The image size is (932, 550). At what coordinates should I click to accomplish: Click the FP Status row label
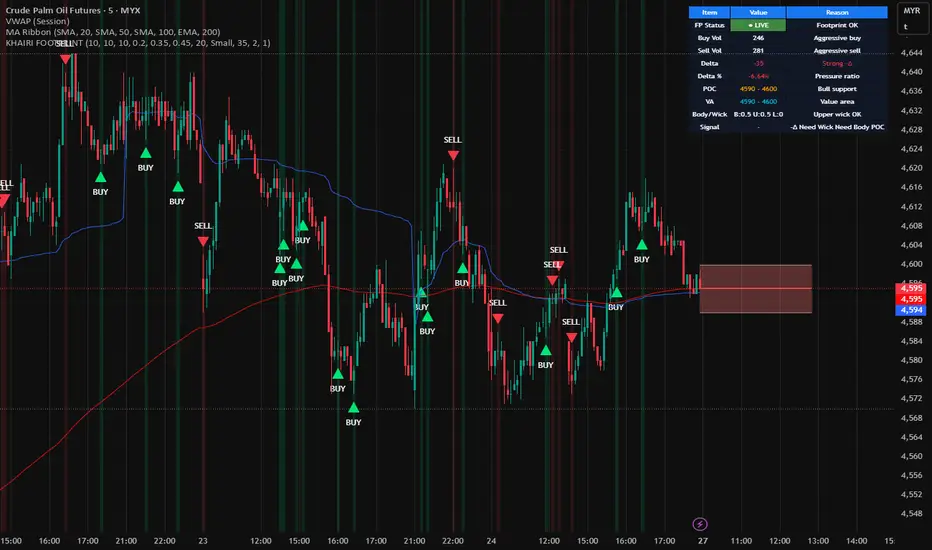tap(709, 25)
